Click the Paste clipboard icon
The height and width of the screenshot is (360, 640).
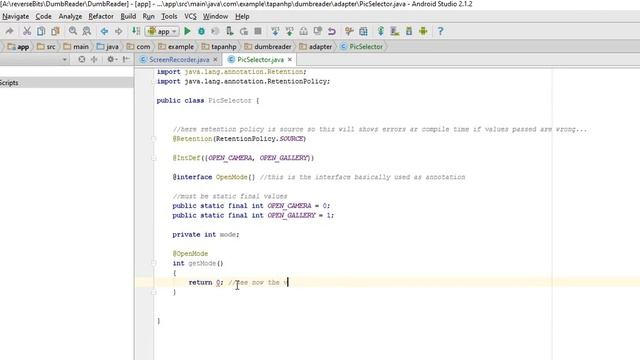(x=55, y=31)
